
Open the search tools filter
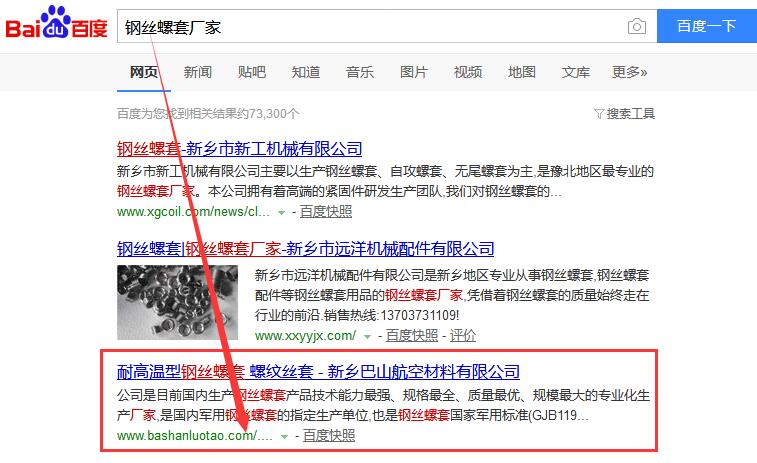click(x=624, y=113)
